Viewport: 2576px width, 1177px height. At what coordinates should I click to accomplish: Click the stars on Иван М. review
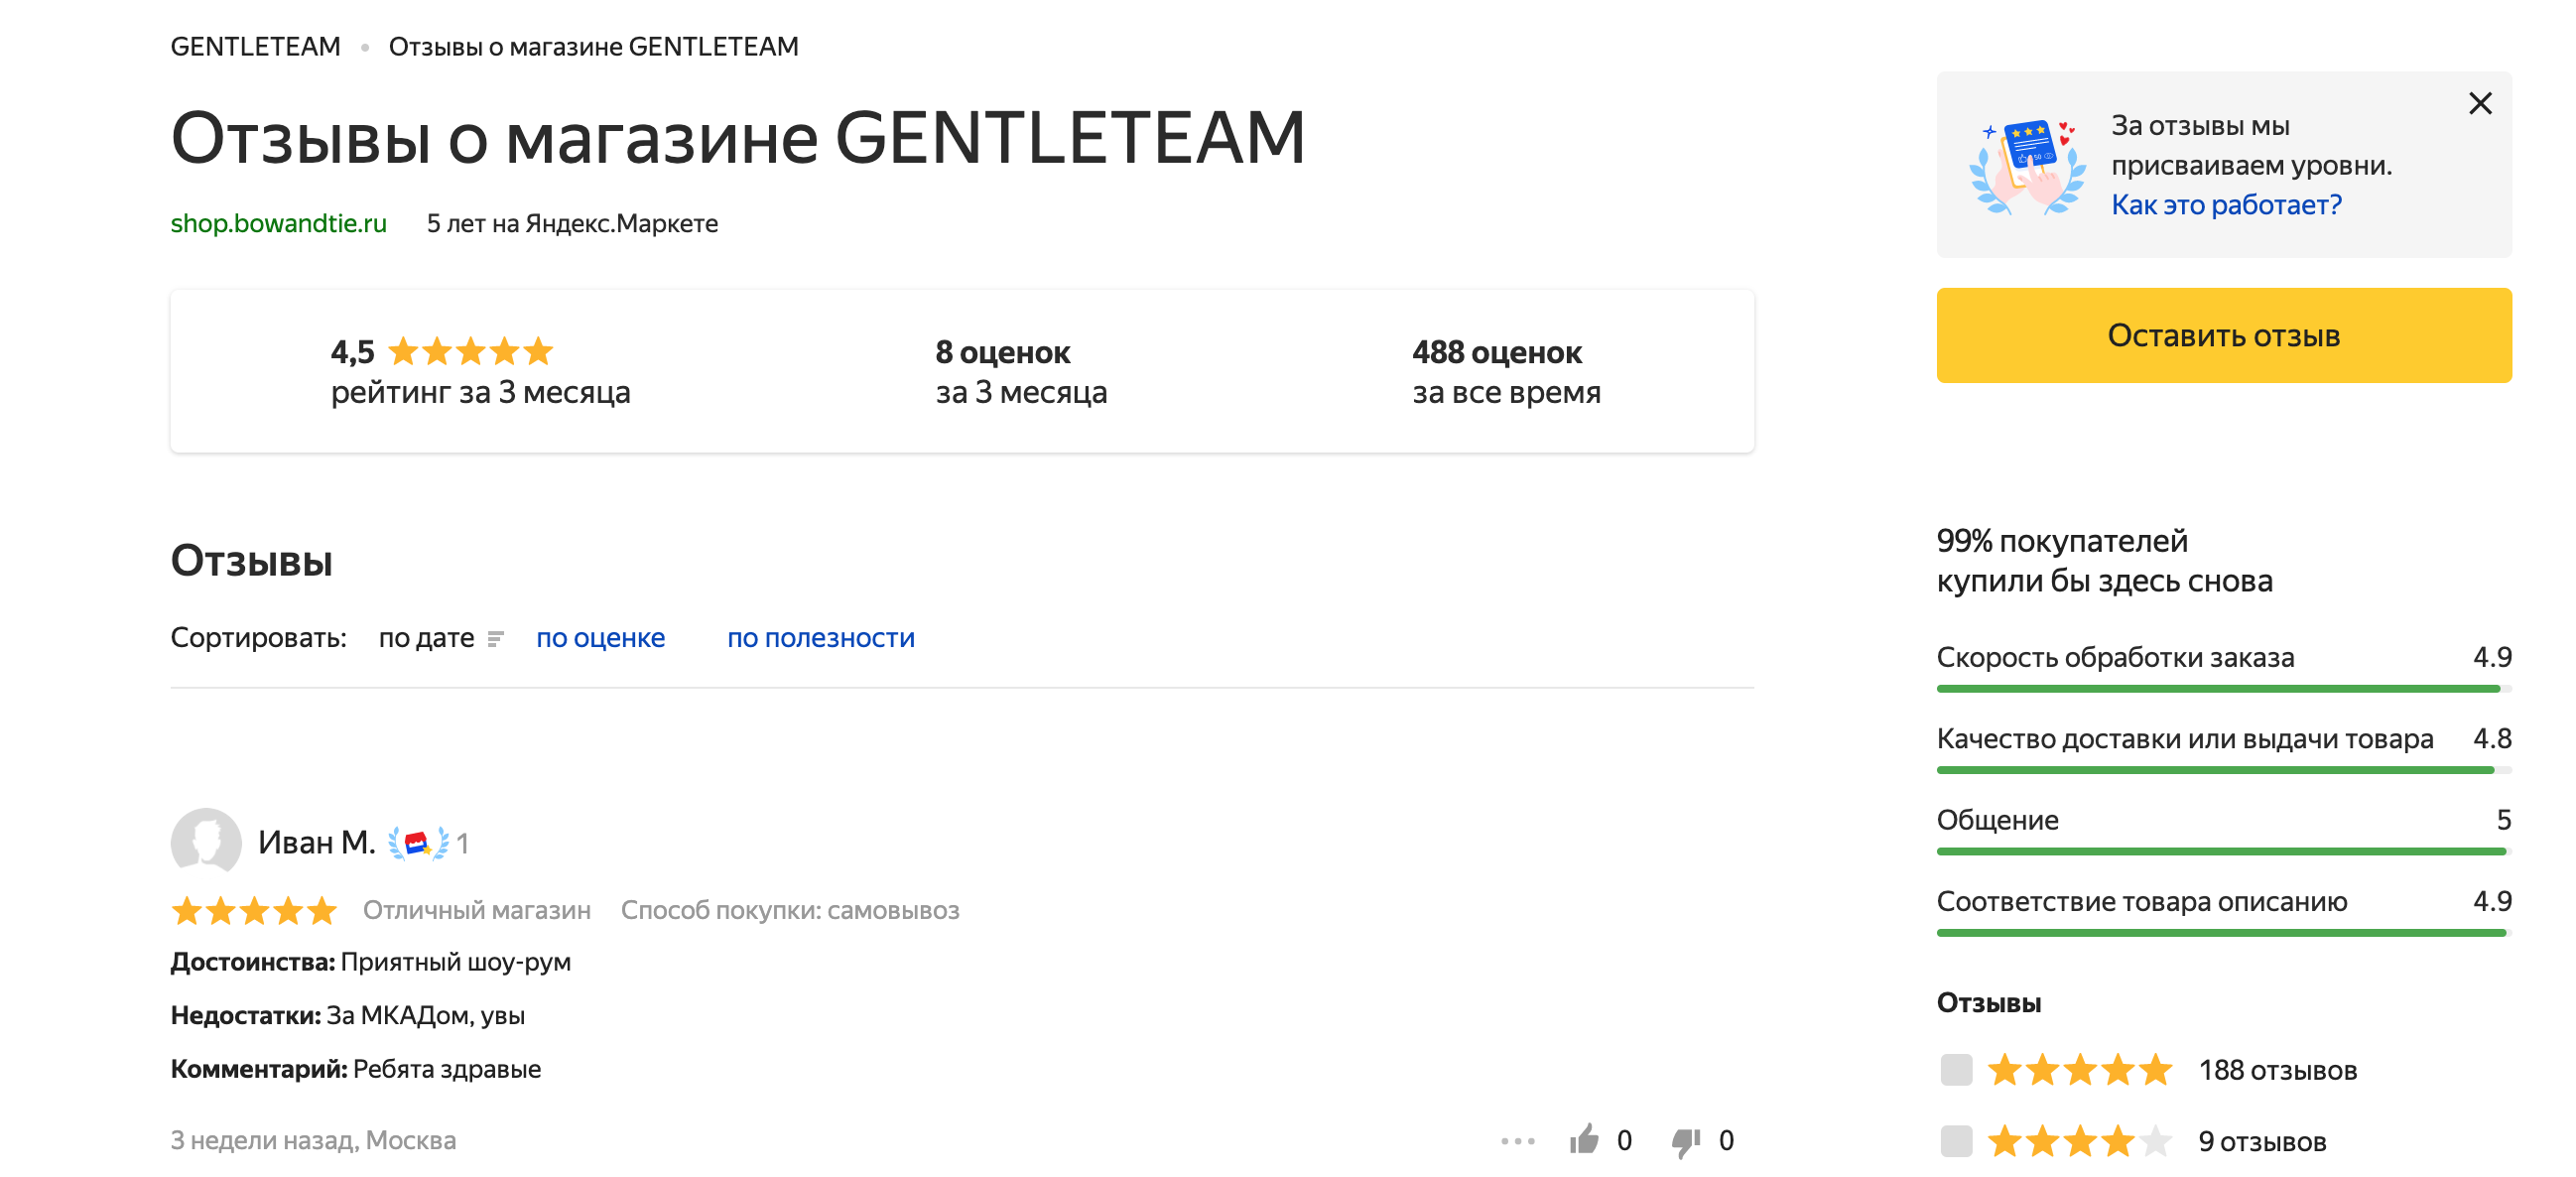254,910
